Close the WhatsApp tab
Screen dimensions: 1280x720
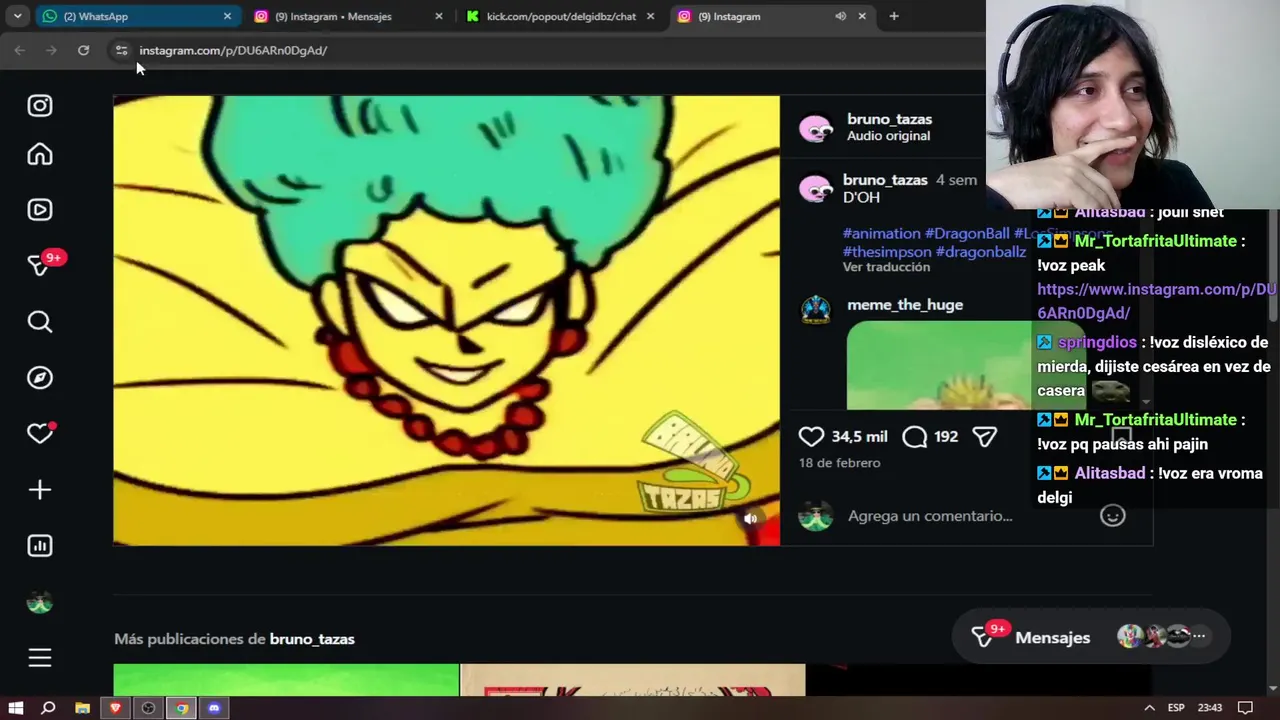(x=227, y=16)
